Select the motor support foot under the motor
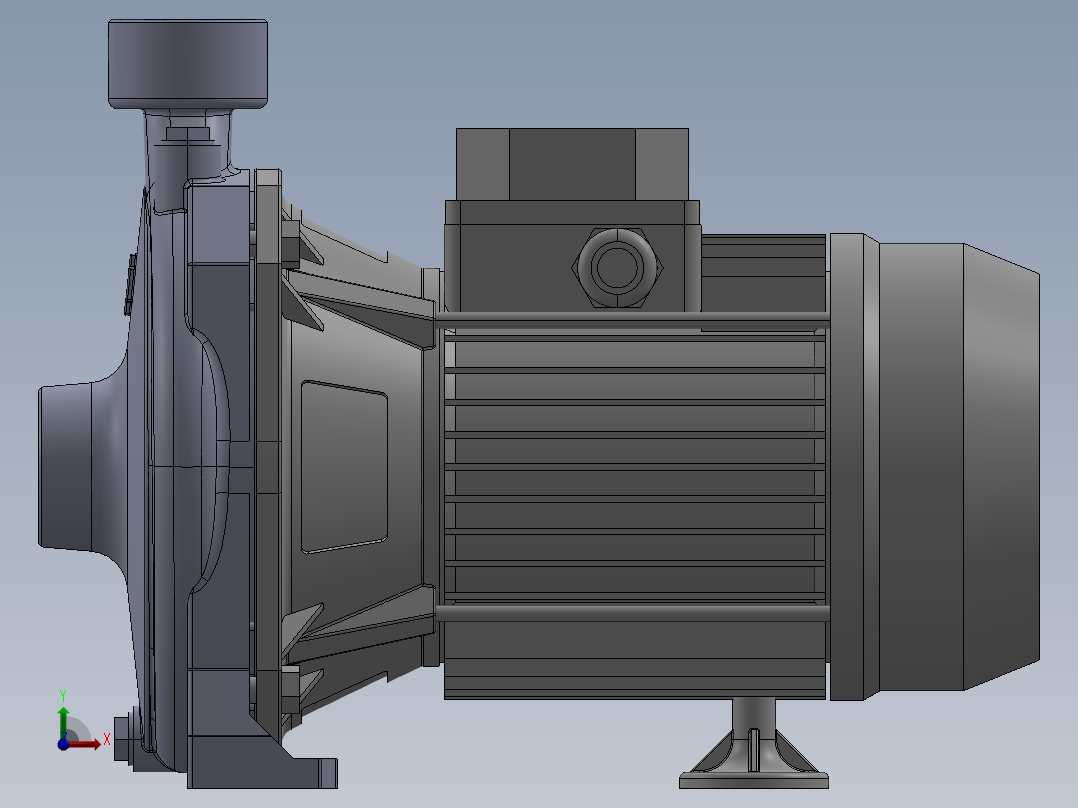1078x808 pixels. [754, 744]
